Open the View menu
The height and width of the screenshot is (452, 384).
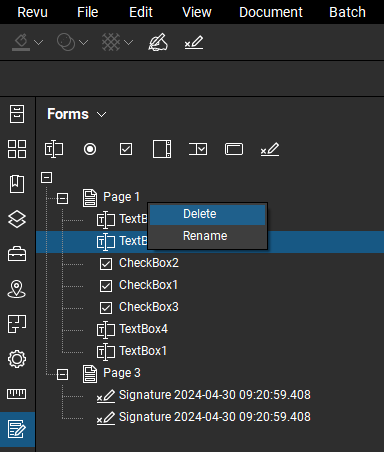197,12
